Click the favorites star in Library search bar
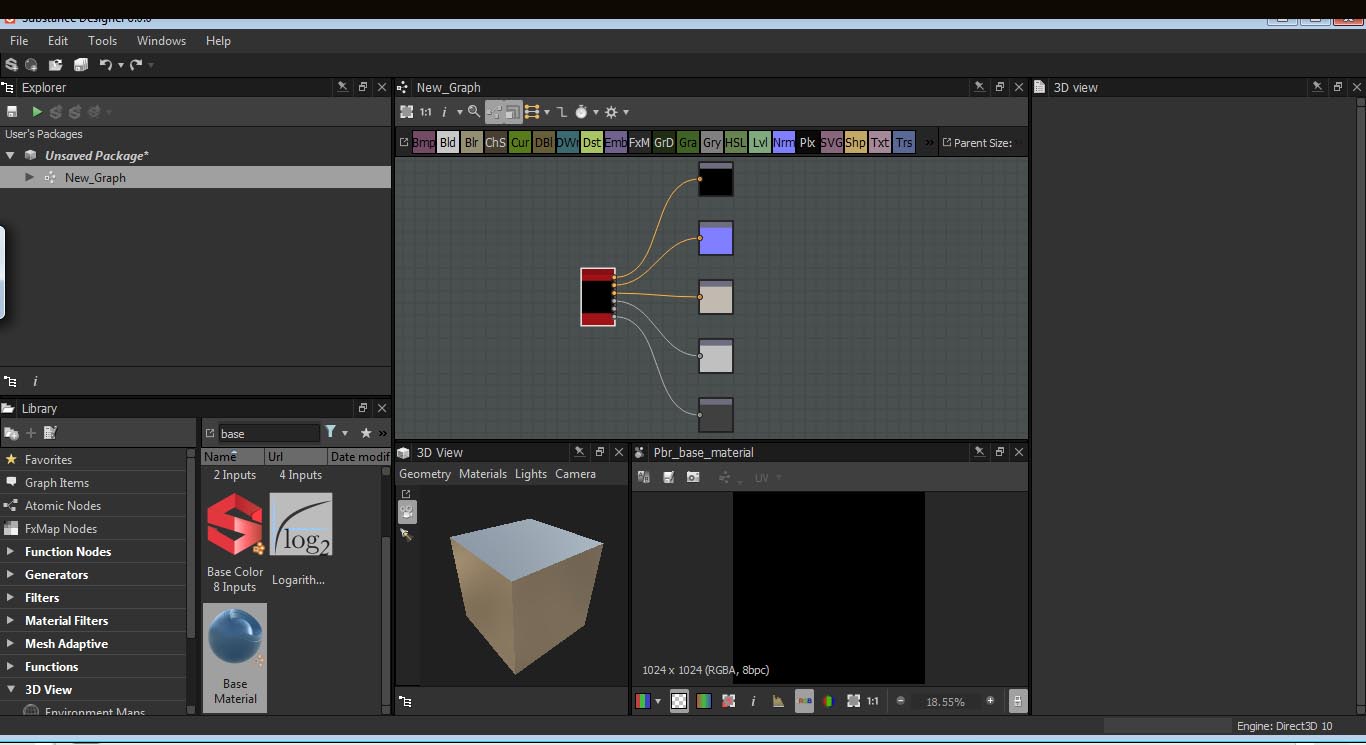This screenshot has width=1366, height=745. coord(366,433)
